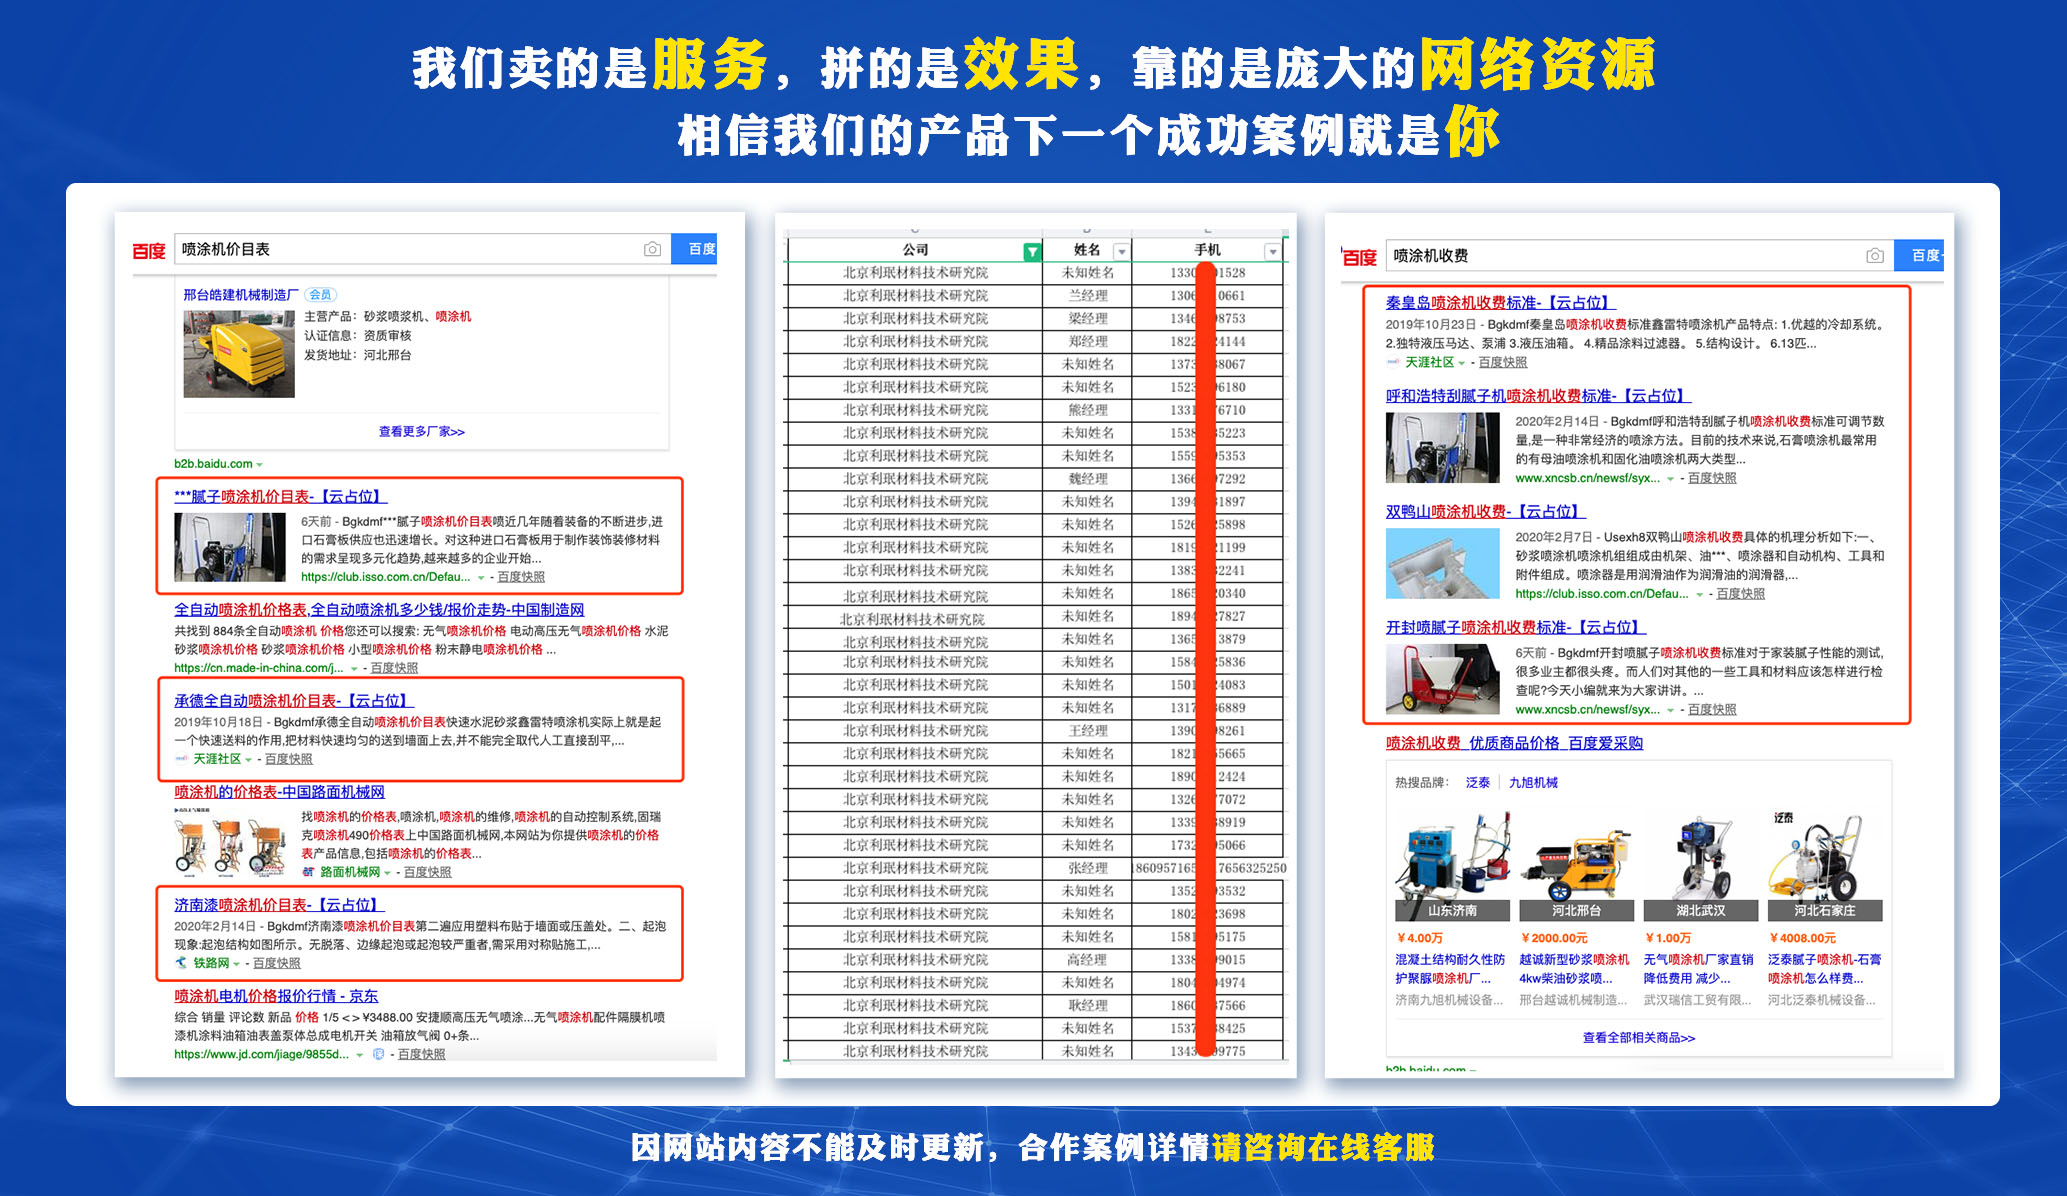Click the thumbnail of the ***腻子喷涂机价目表 result
Screen dimensions: 2067x1196
click(230, 547)
